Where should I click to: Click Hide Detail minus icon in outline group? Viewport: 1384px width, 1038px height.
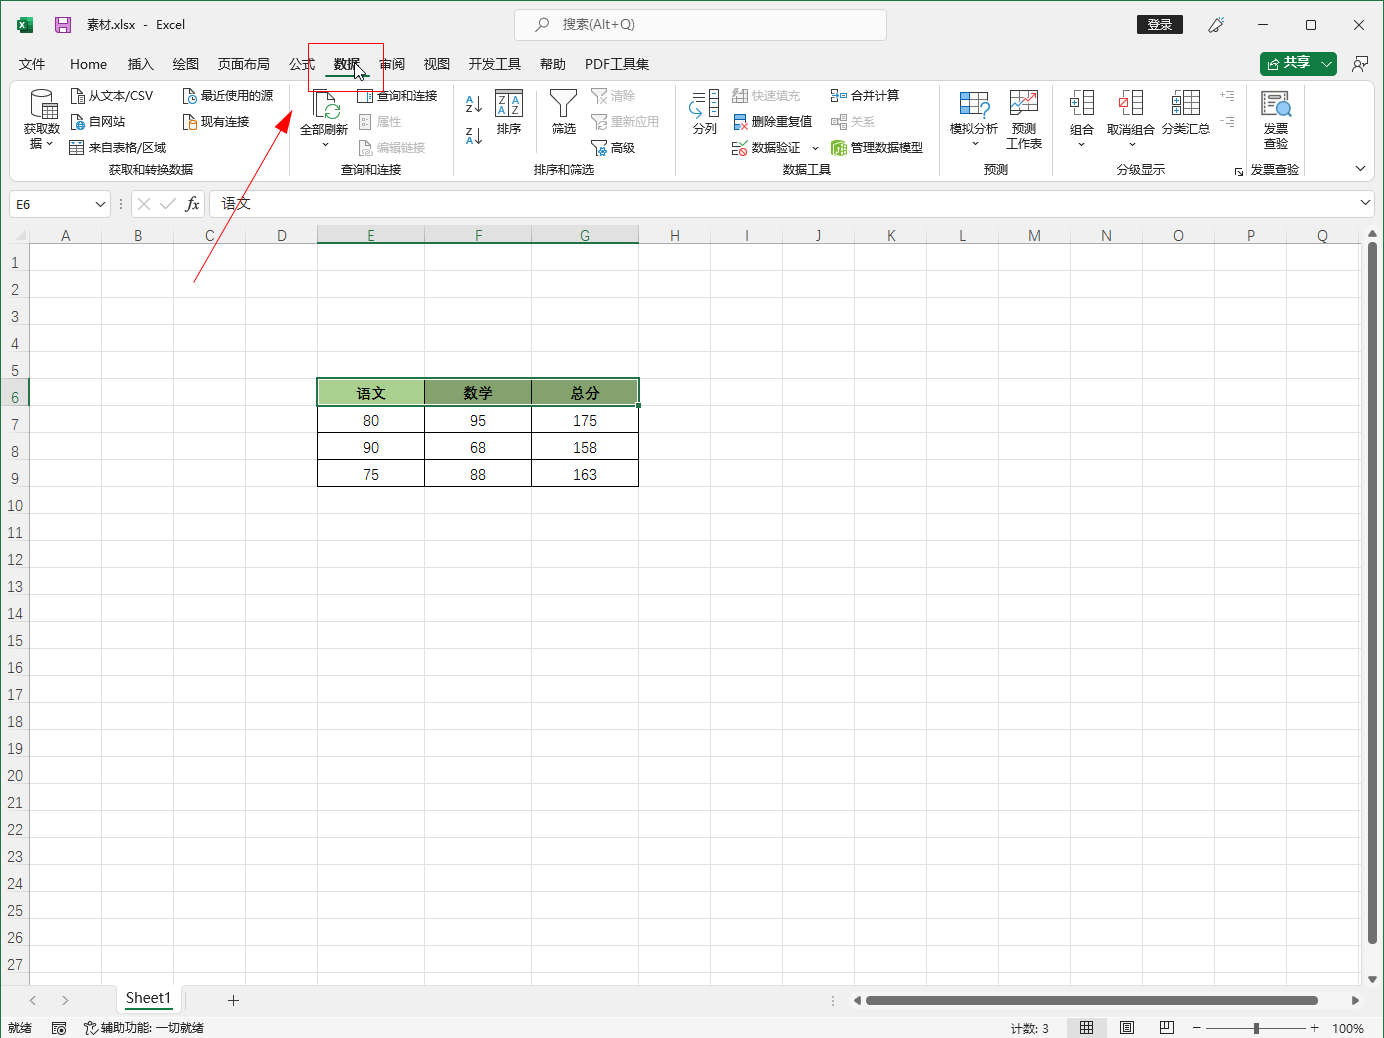tap(1227, 122)
